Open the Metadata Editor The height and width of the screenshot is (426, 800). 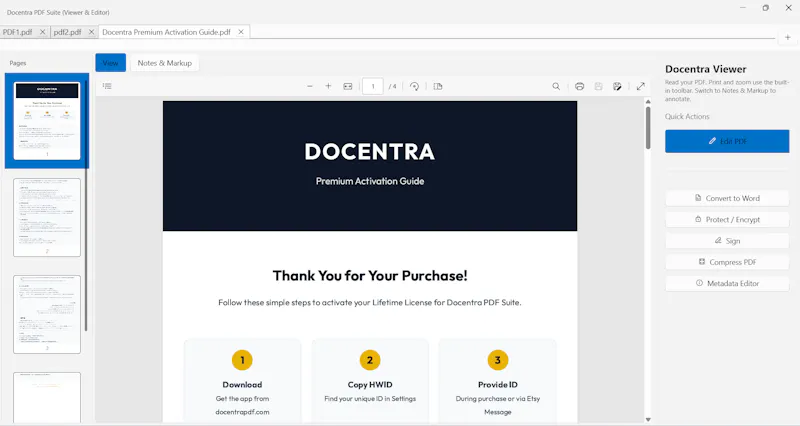click(727, 283)
